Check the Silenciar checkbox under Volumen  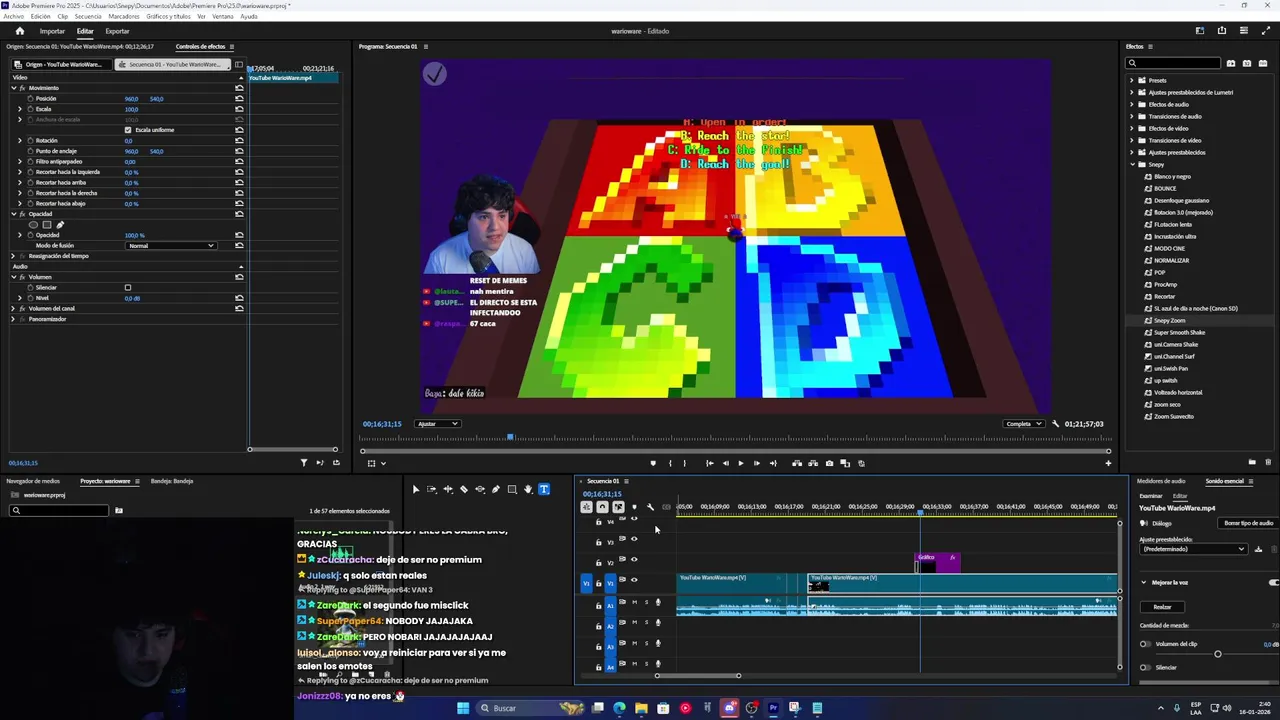pyautogui.click(x=128, y=288)
